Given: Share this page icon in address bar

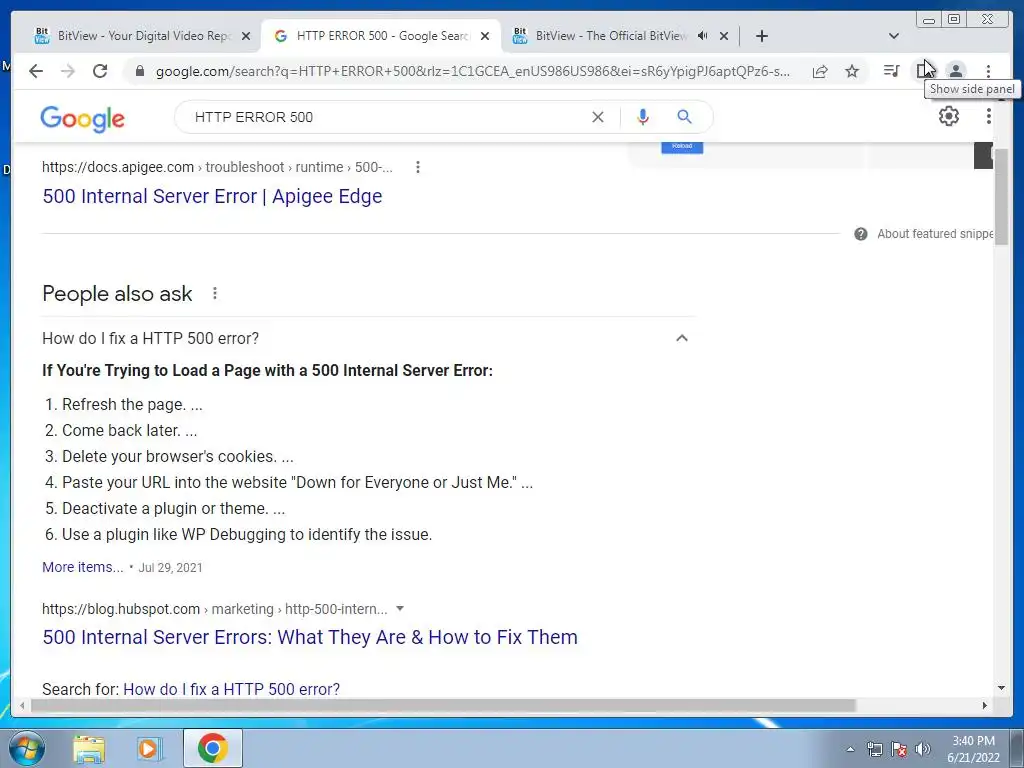Looking at the screenshot, I should (x=820, y=71).
